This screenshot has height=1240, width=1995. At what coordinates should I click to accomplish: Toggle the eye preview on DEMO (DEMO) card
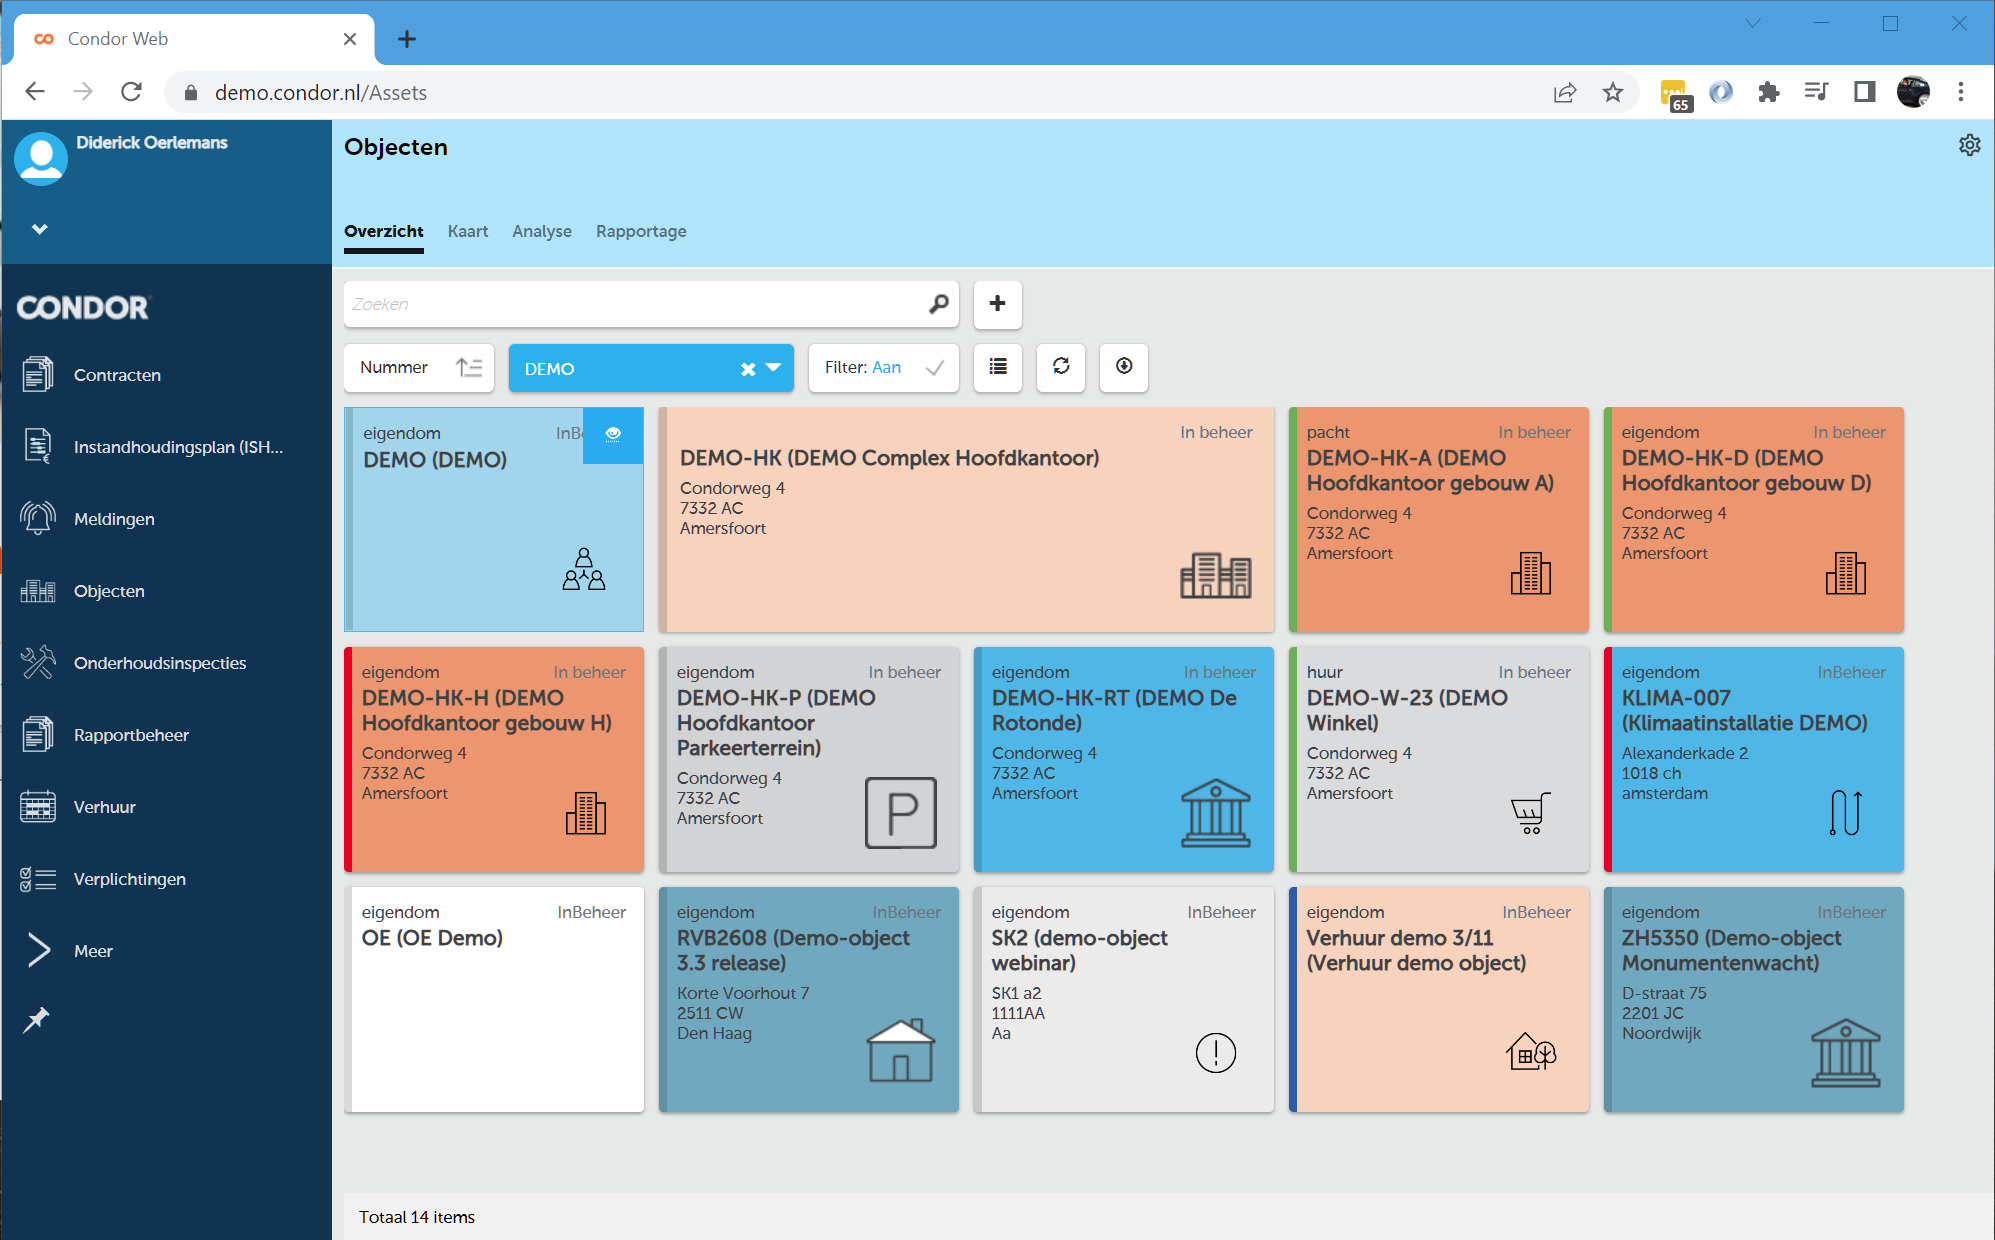coord(613,436)
